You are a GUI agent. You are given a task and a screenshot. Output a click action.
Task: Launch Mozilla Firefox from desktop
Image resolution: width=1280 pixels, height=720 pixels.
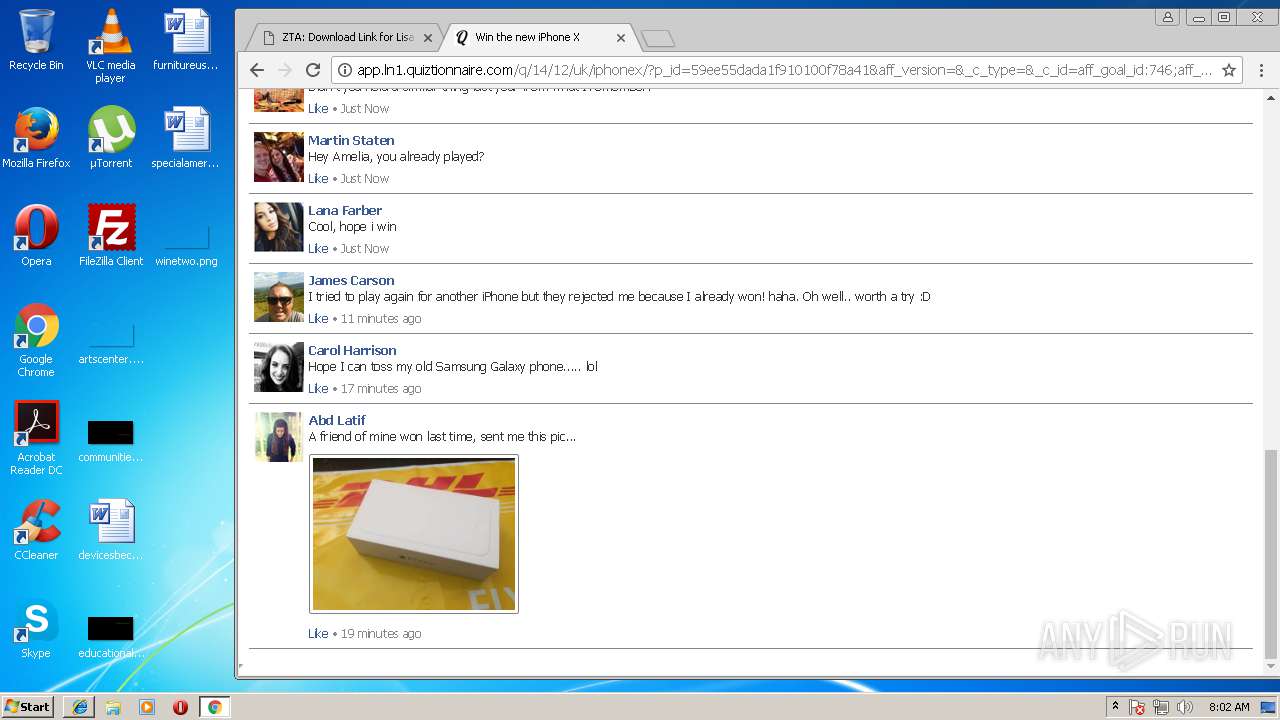pyautogui.click(x=36, y=137)
